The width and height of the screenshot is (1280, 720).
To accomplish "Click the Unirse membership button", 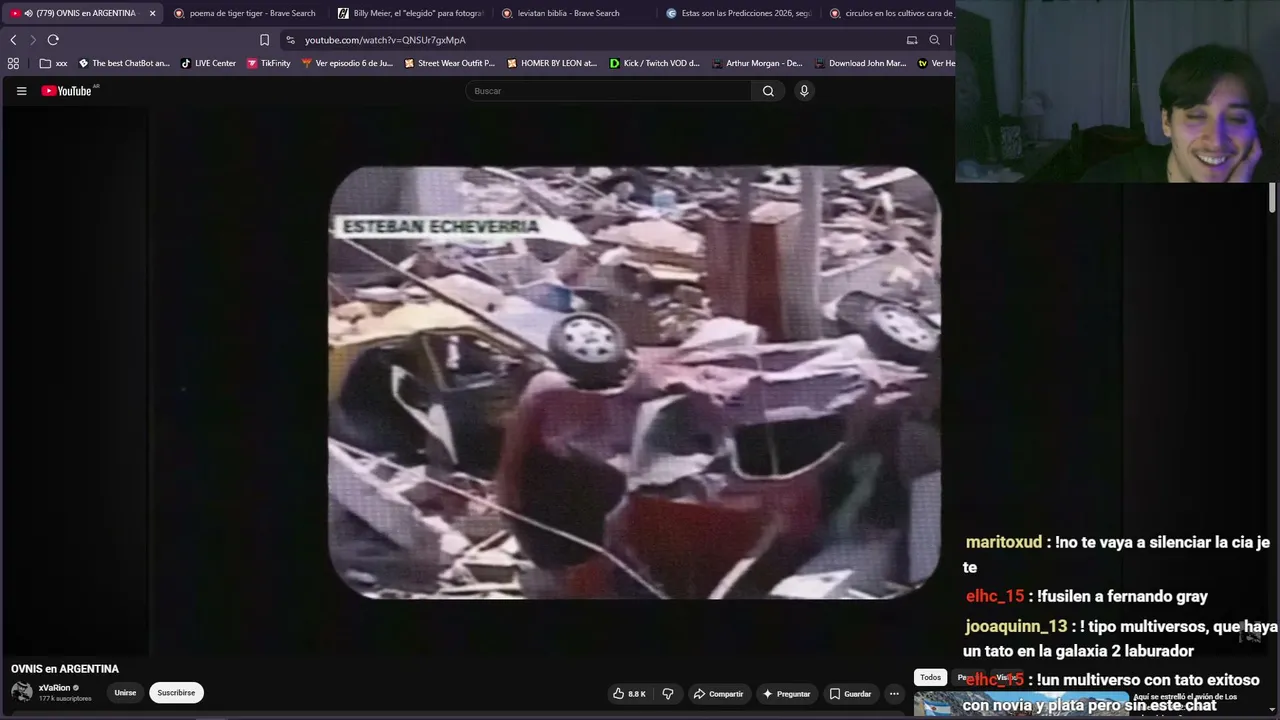I will pyautogui.click(x=125, y=693).
